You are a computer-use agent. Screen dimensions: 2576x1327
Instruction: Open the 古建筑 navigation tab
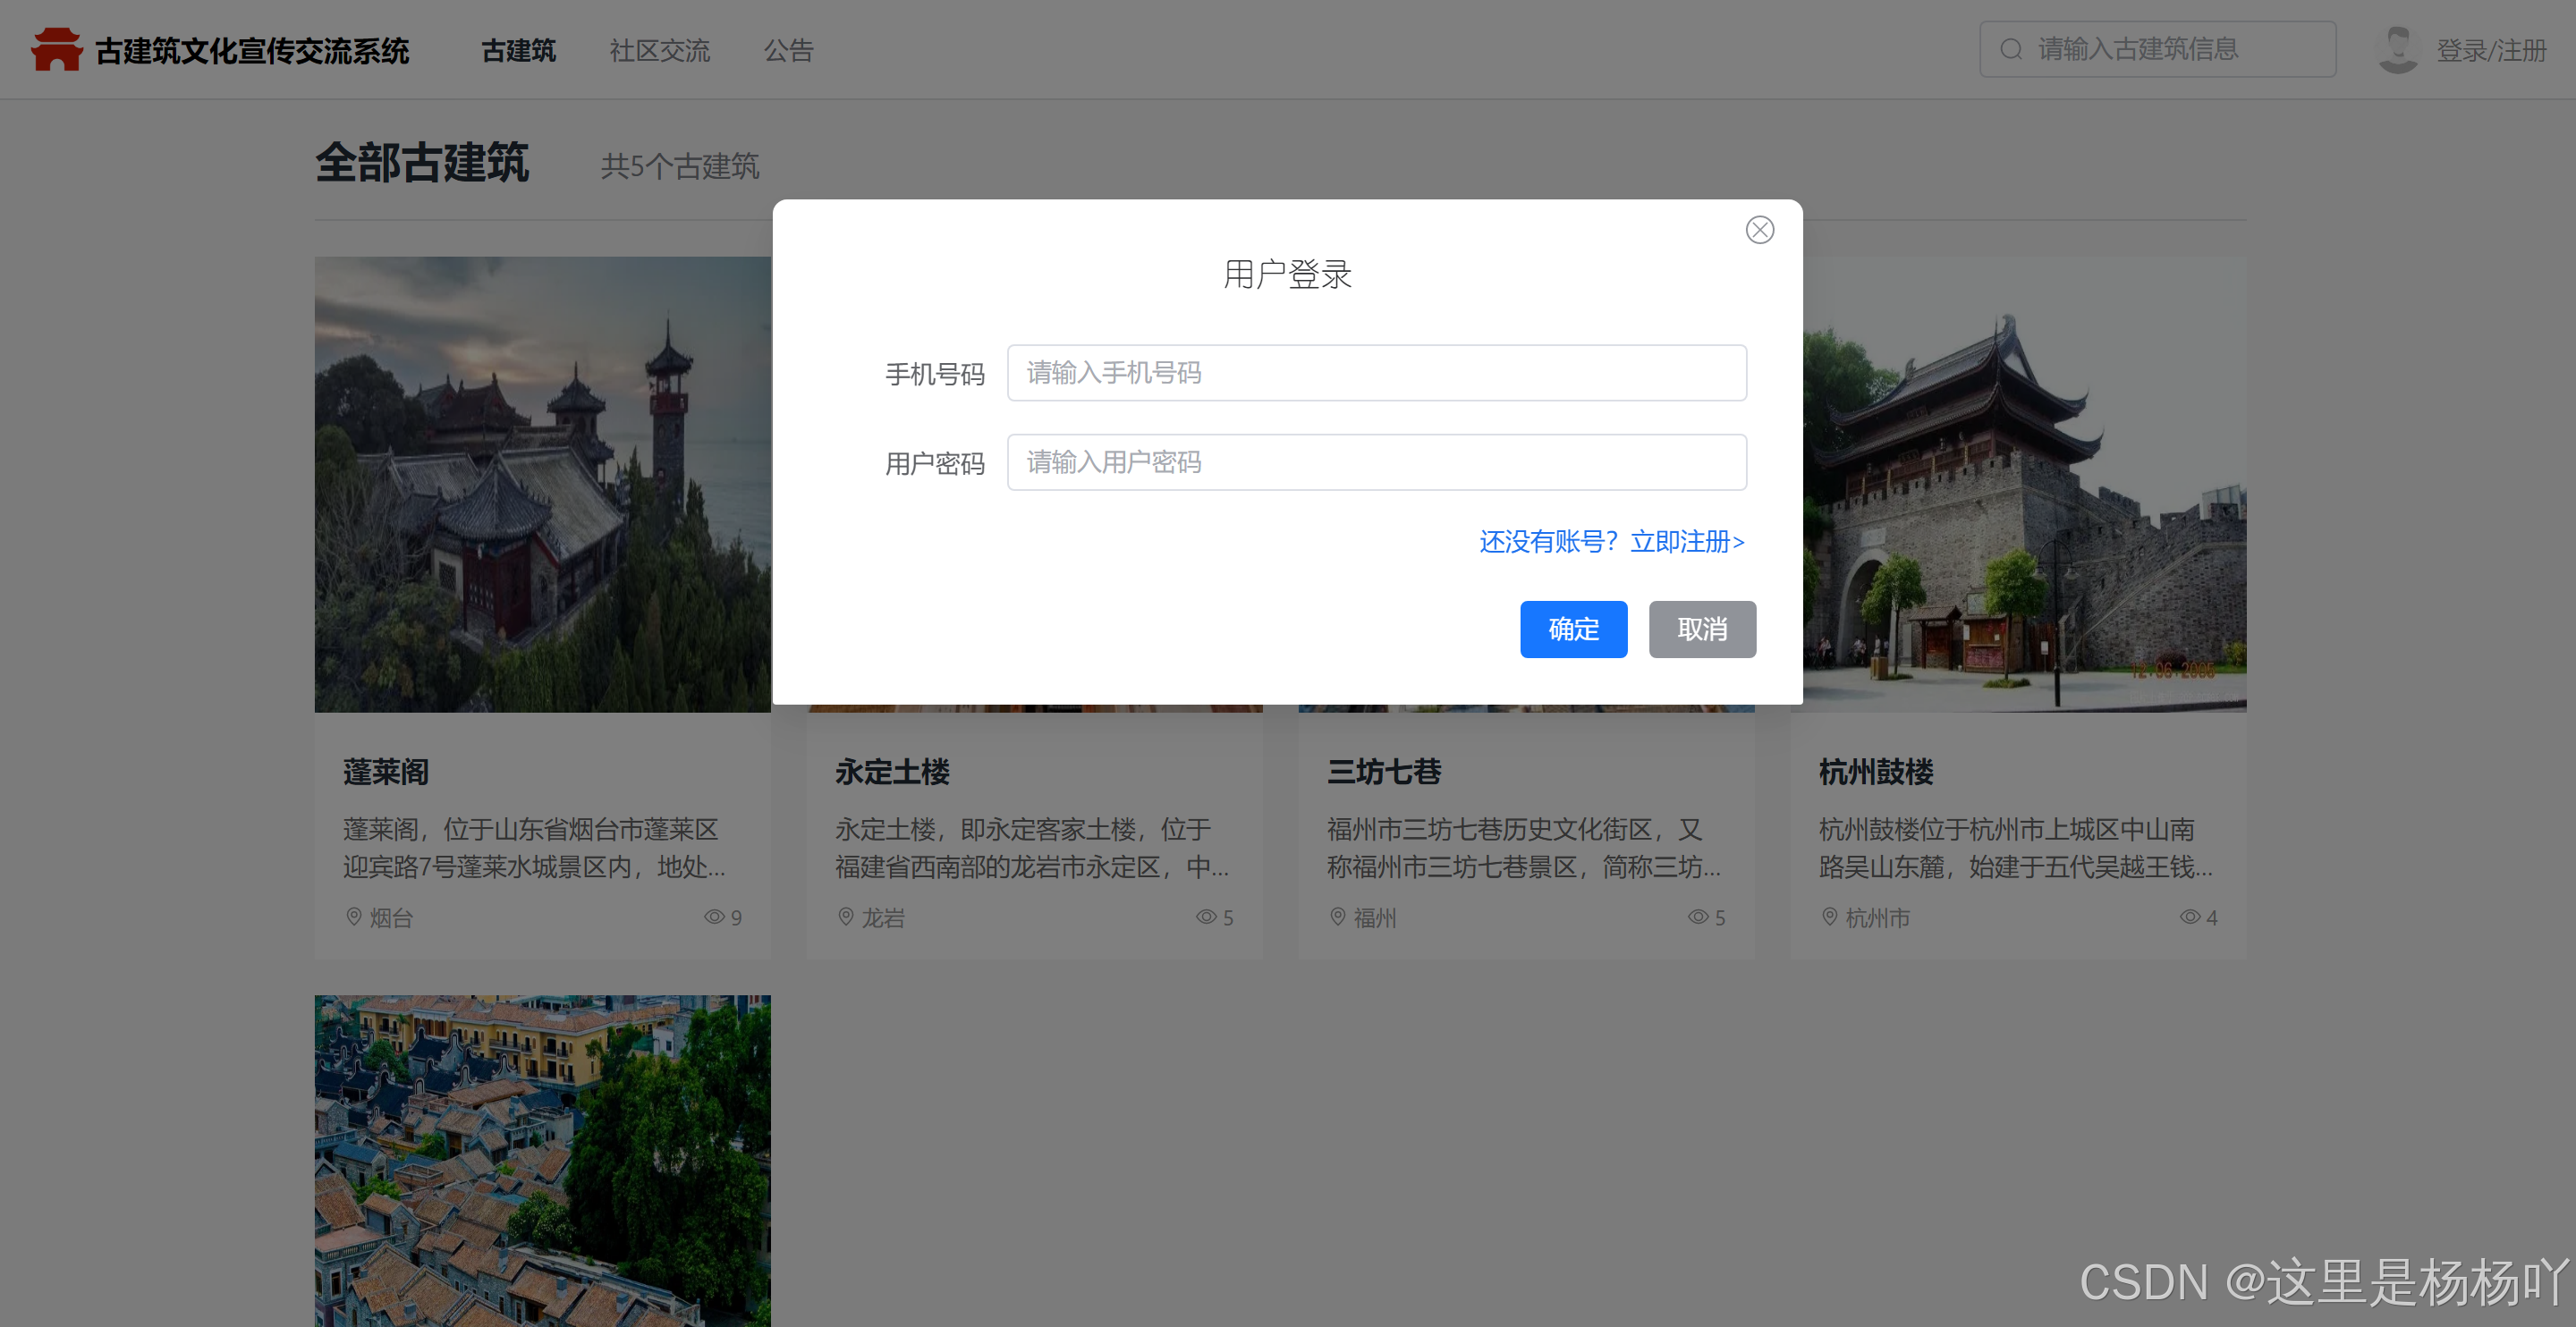point(518,50)
